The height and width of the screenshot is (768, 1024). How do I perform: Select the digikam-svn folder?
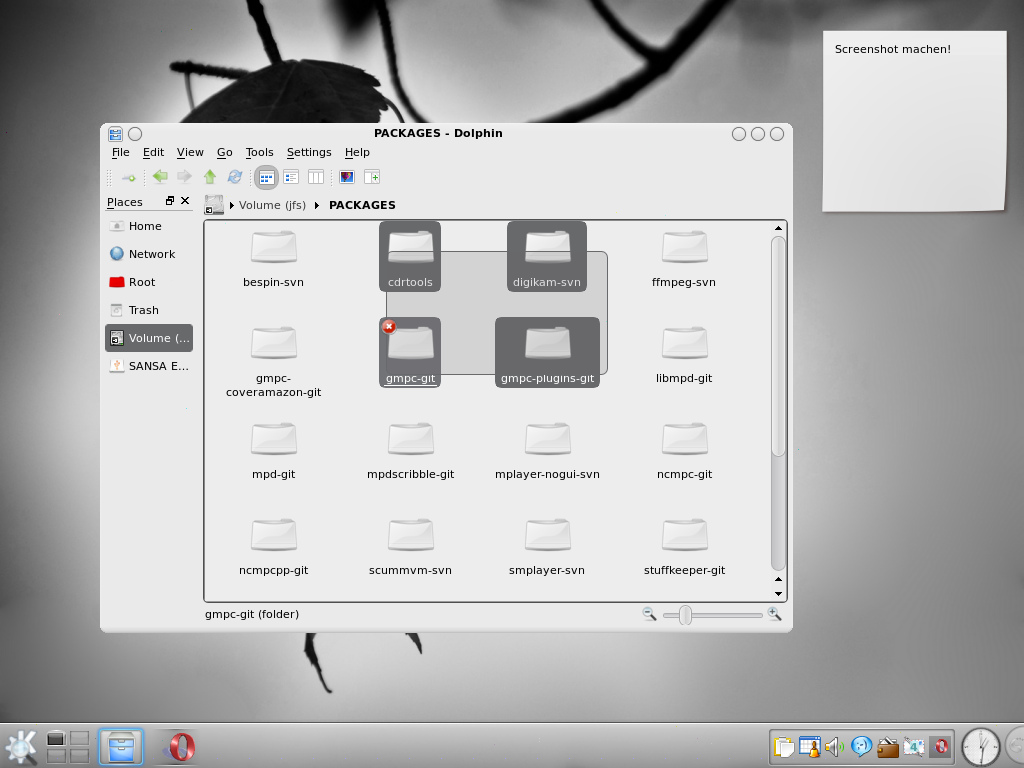(x=547, y=257)
